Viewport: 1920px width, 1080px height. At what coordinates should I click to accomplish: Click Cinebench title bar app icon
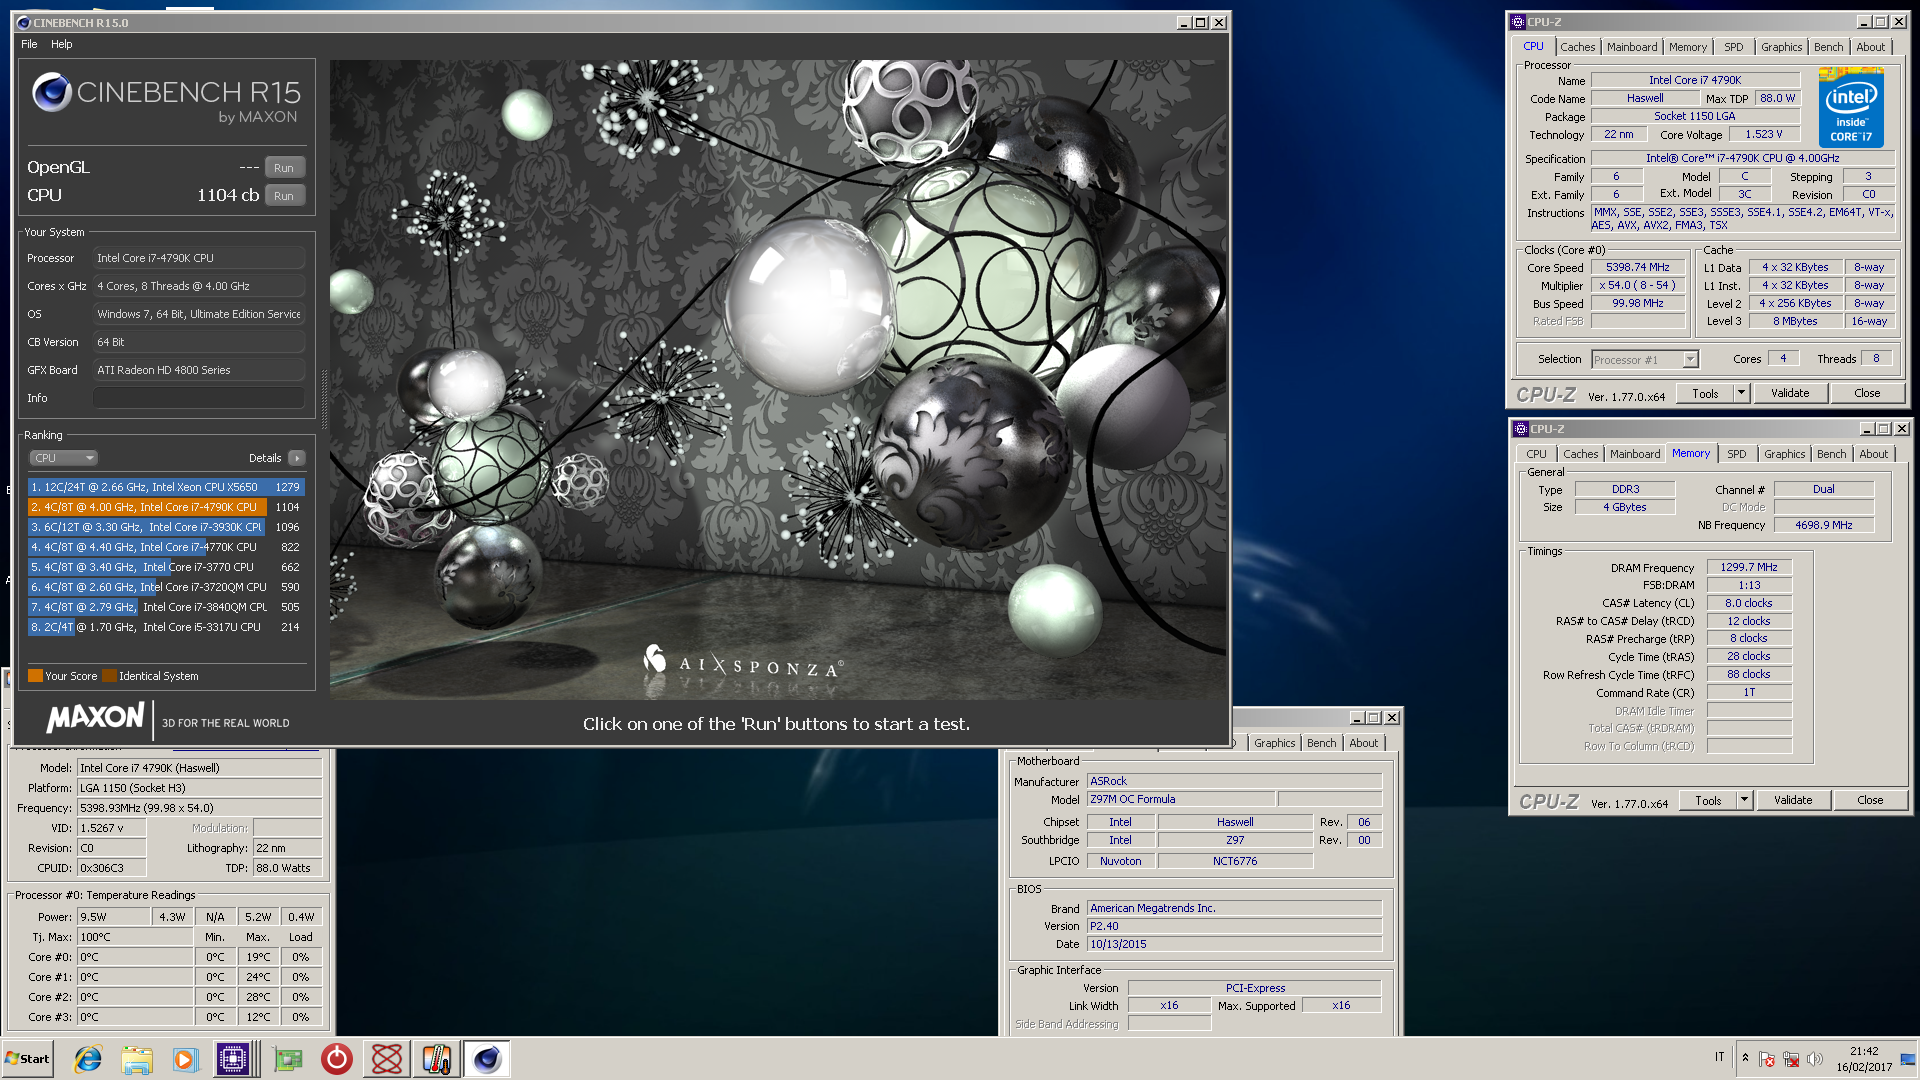point(24,23)
